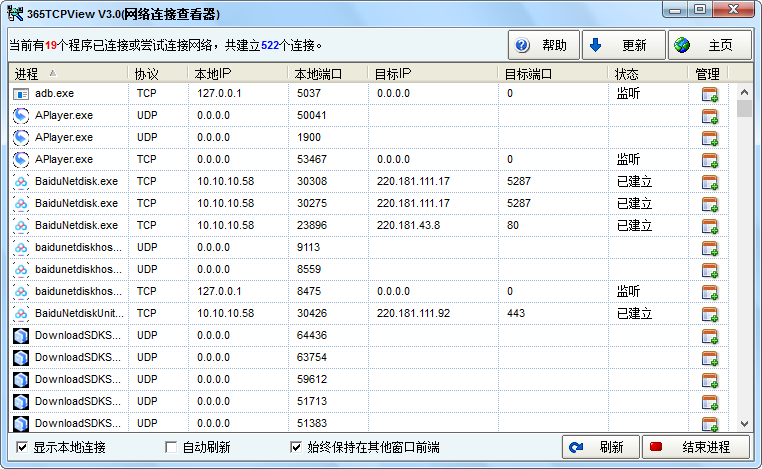This screenshot has height=469, width=762.
Task: Click manage icon for baidunetdiskhos port 9113
Action: pos(710,248)
